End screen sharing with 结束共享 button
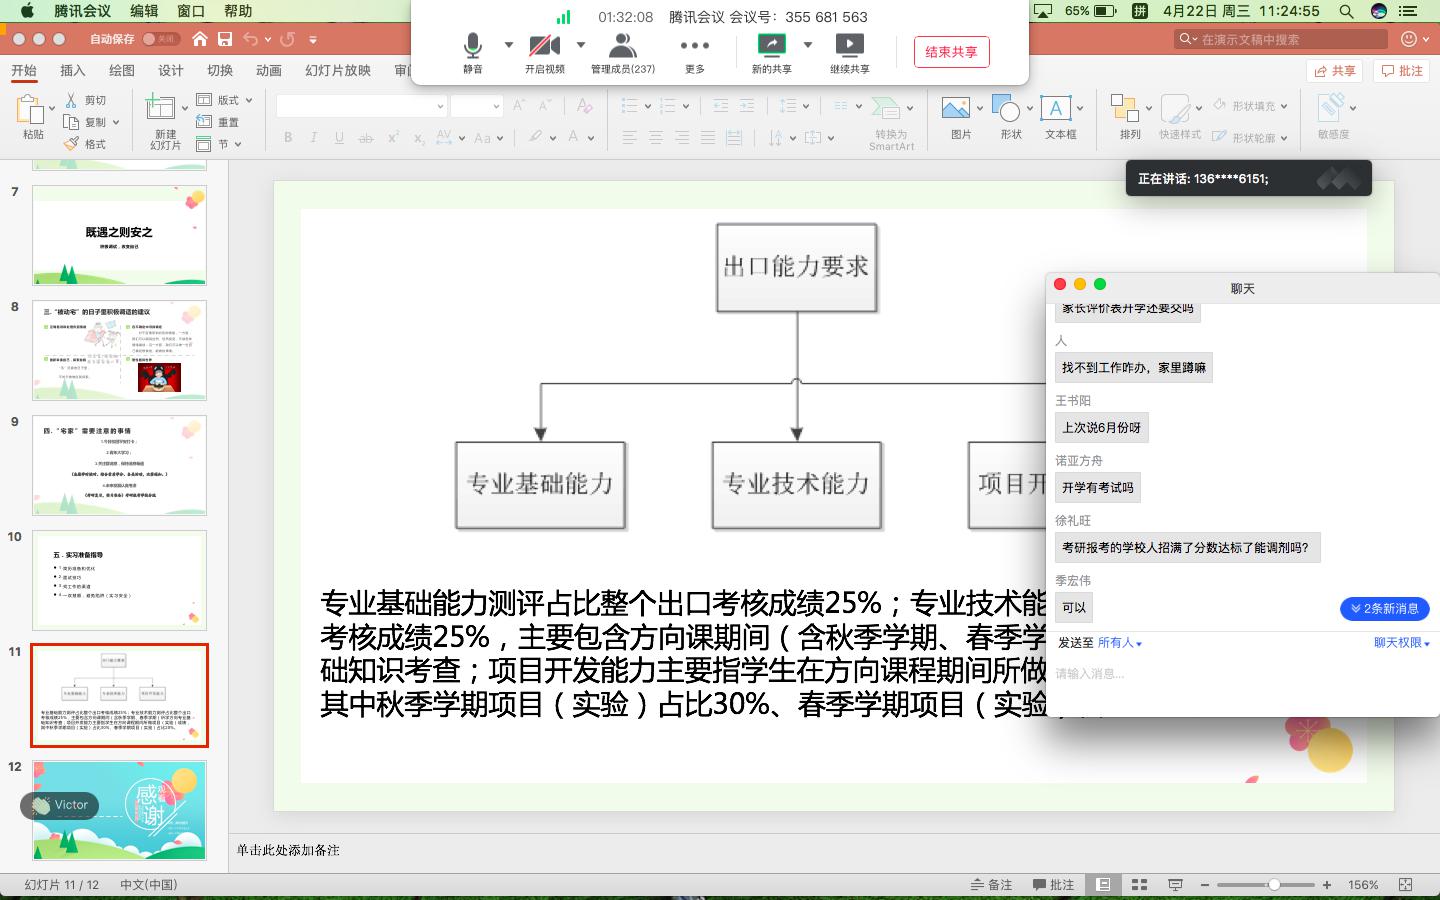Screen dimensions: 1440x900 point(951,52)
